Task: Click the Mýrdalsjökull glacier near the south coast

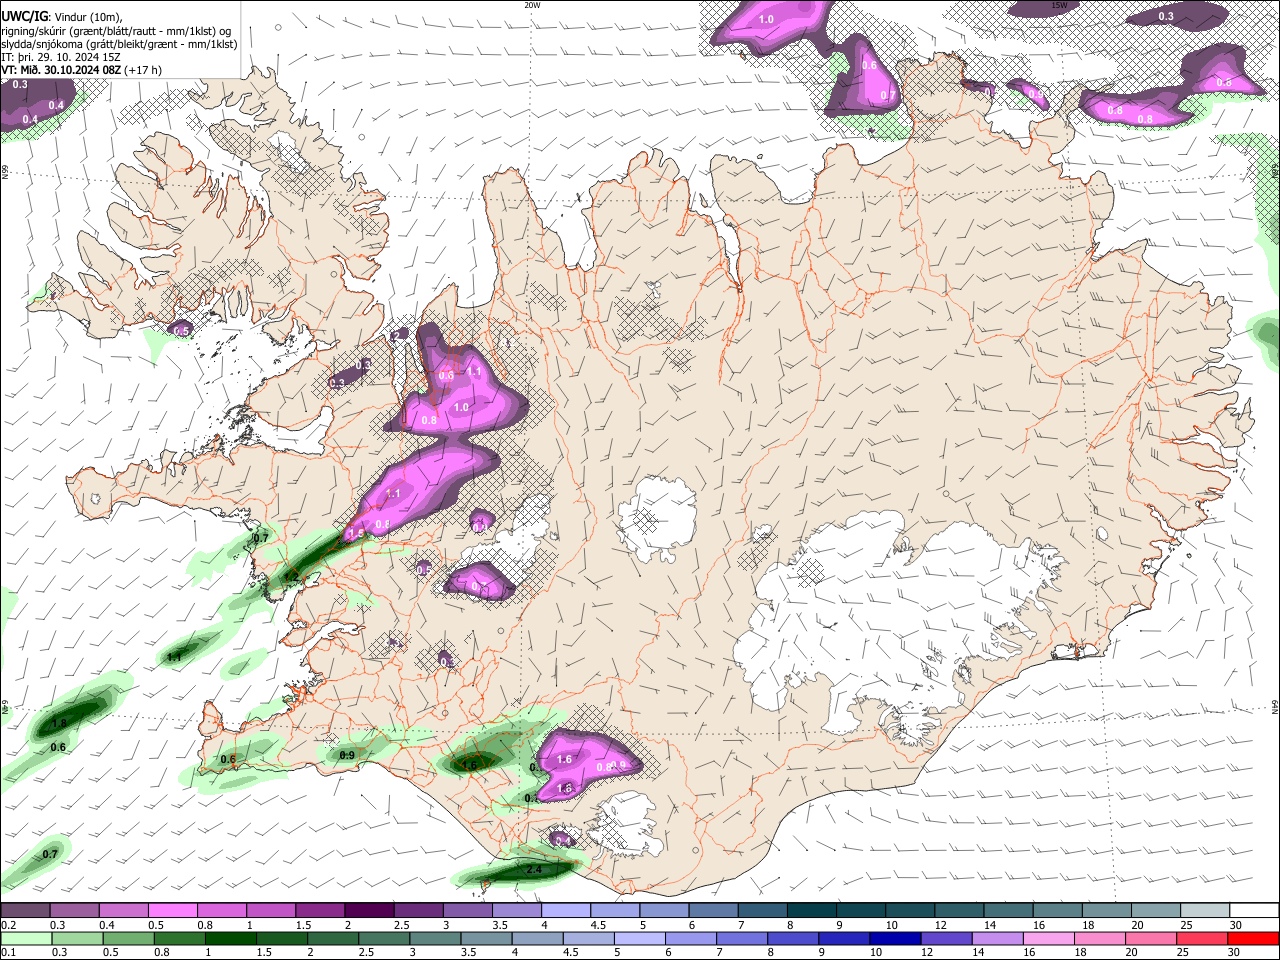Action: [x=625, y=825]
